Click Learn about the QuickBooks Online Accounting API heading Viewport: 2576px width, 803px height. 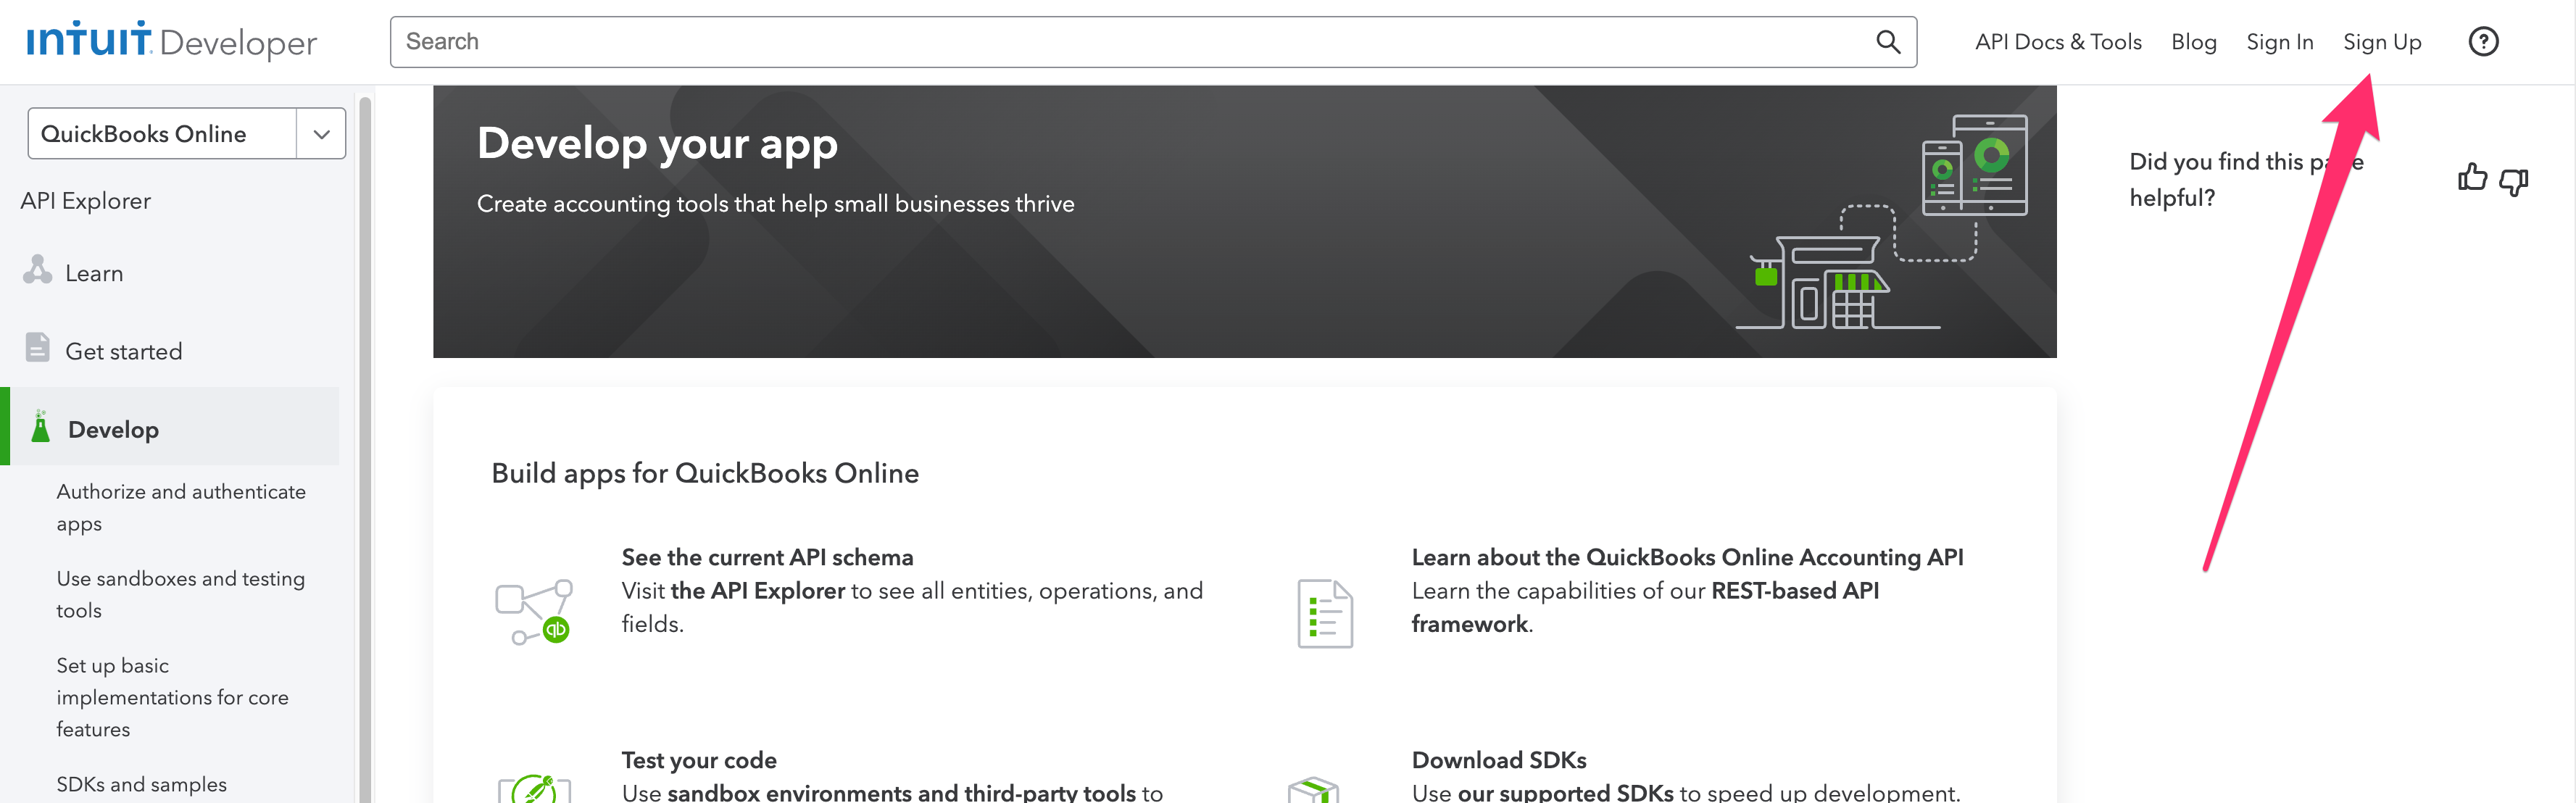tap(1687, 557)
